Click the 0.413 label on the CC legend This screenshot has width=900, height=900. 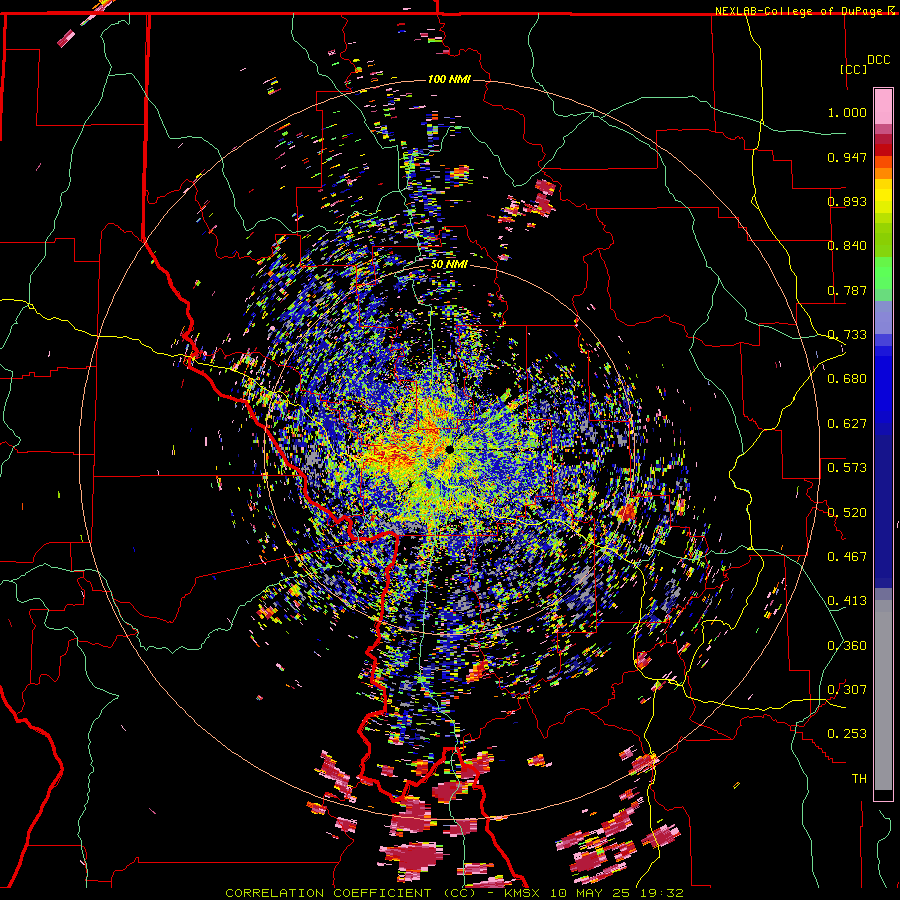click(847, 601)
